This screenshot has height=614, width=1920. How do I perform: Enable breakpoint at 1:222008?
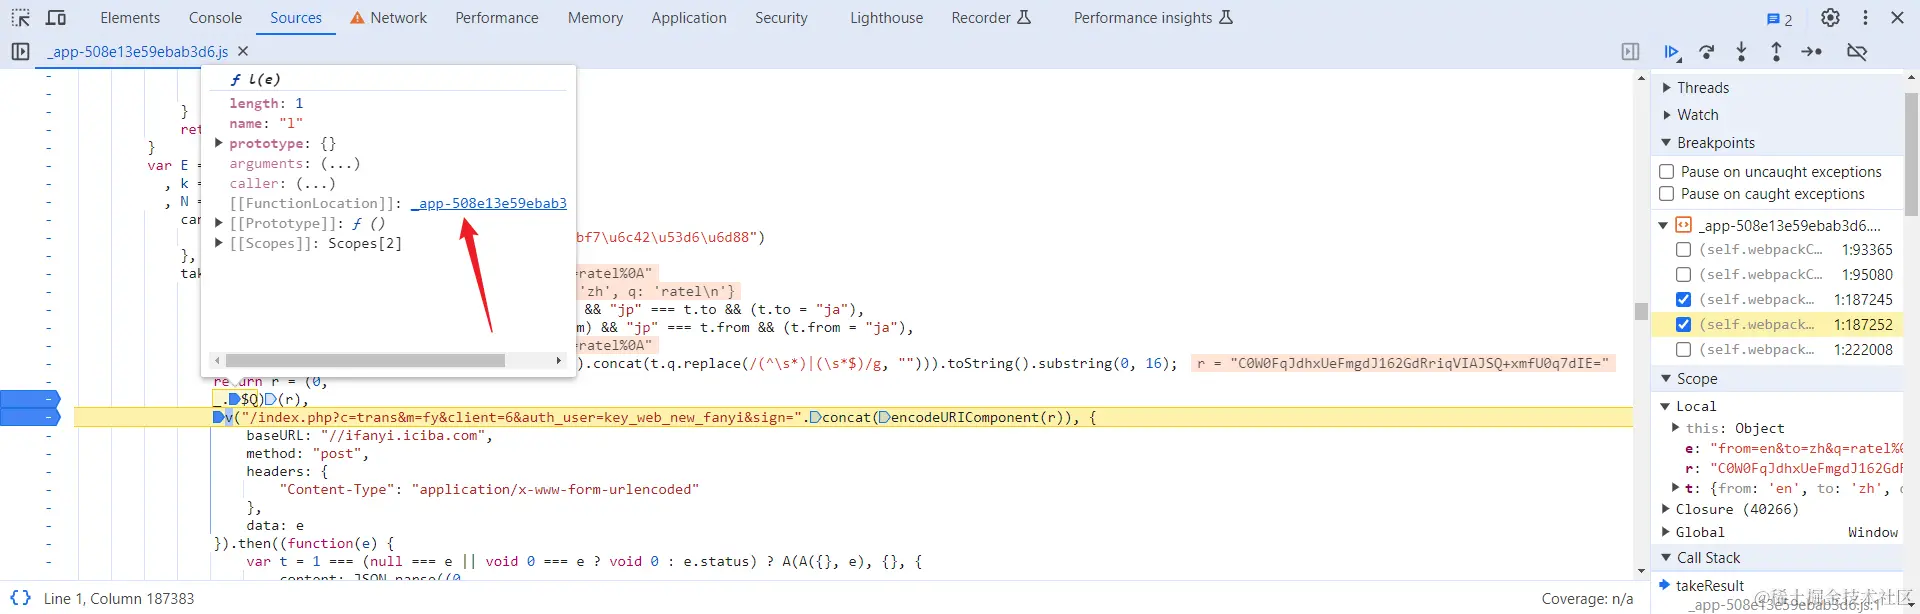pyautogui.click(x=1683, y=350)
